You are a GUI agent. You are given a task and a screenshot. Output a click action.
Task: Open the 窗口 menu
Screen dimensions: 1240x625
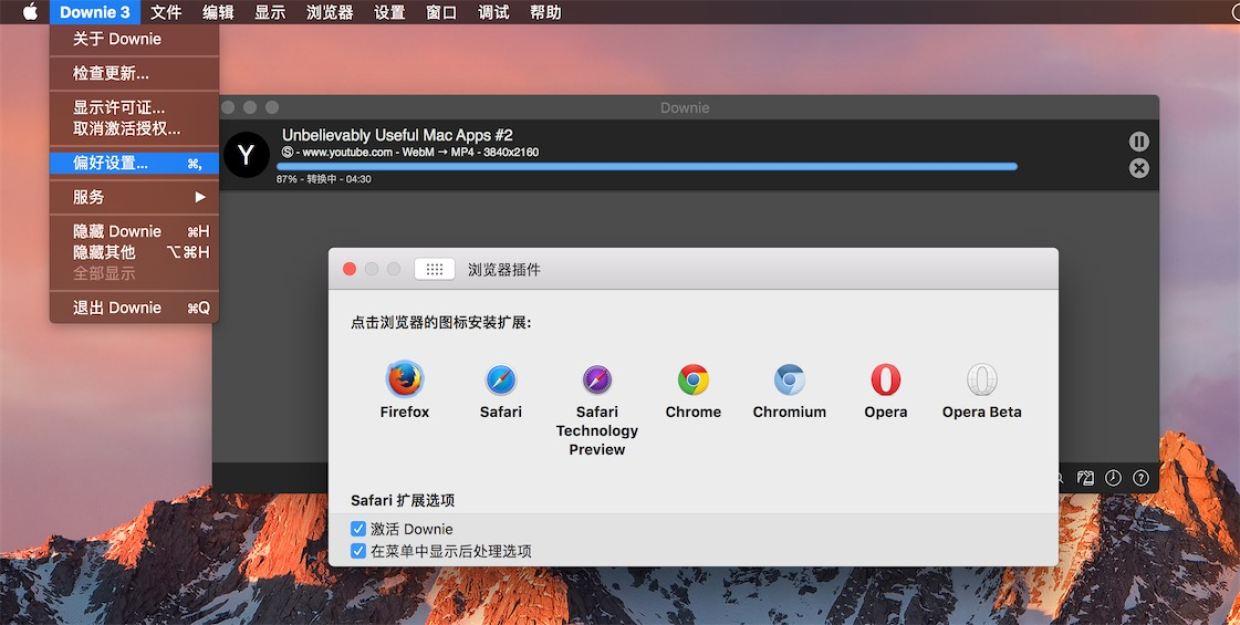(442, 12)
